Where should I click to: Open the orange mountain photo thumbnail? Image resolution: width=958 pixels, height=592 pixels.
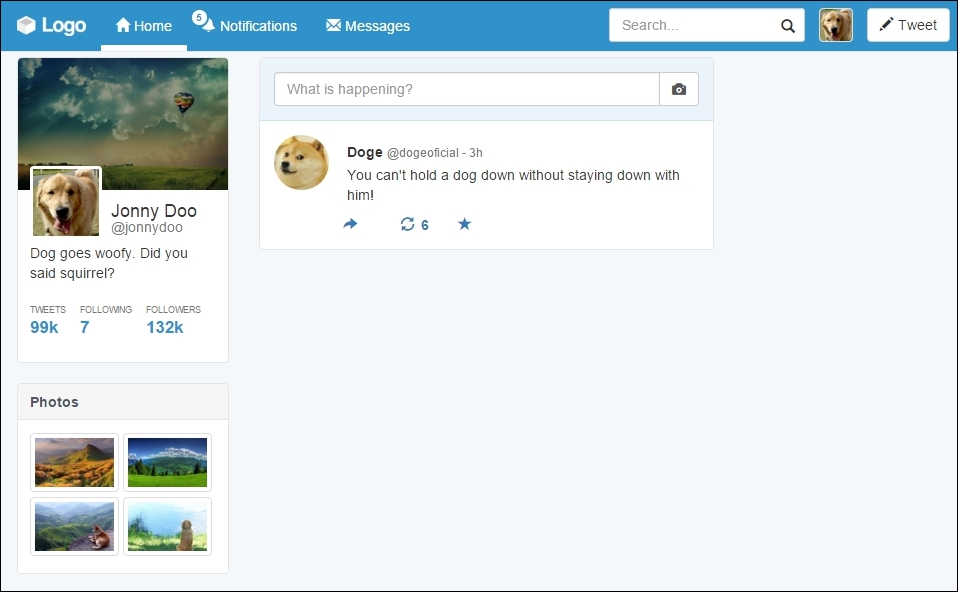coord(75,462)
